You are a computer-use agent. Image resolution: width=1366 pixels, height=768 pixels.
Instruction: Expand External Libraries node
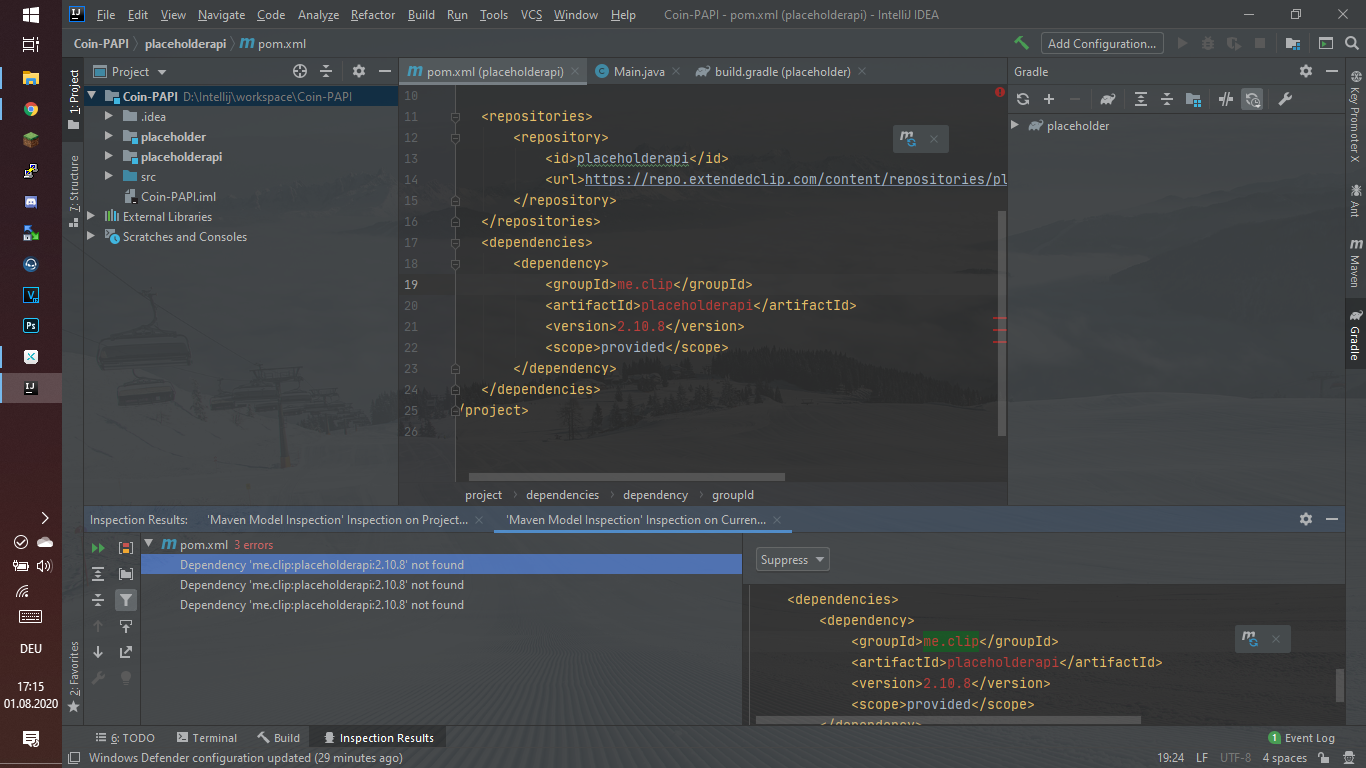tap(92, 216)
